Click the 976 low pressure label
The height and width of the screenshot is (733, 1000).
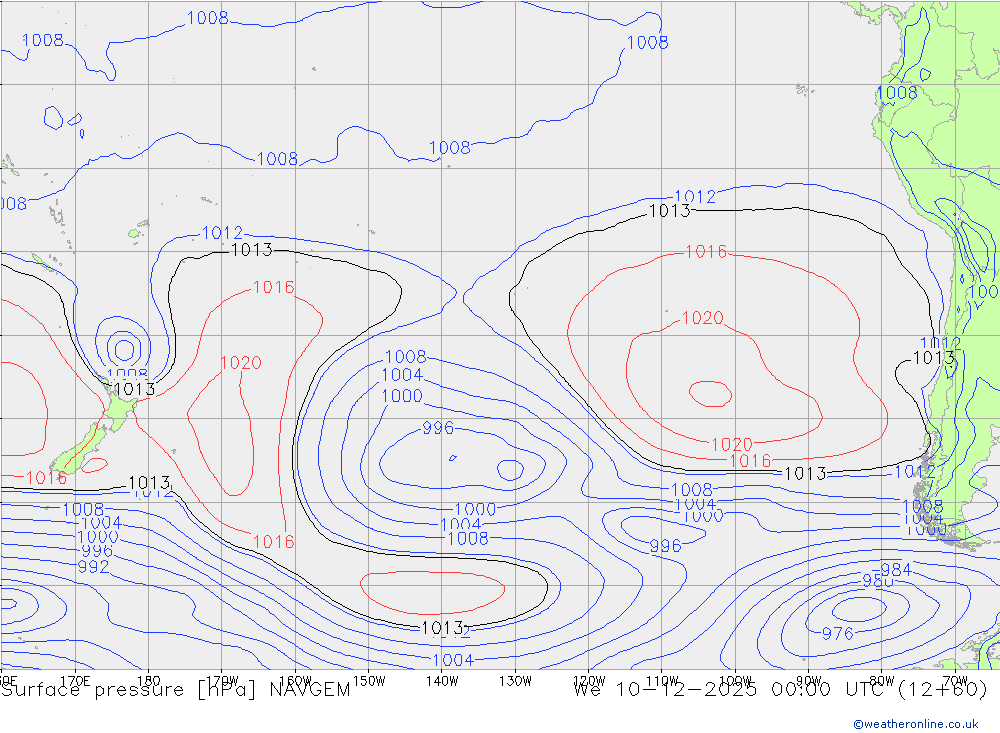837,633
